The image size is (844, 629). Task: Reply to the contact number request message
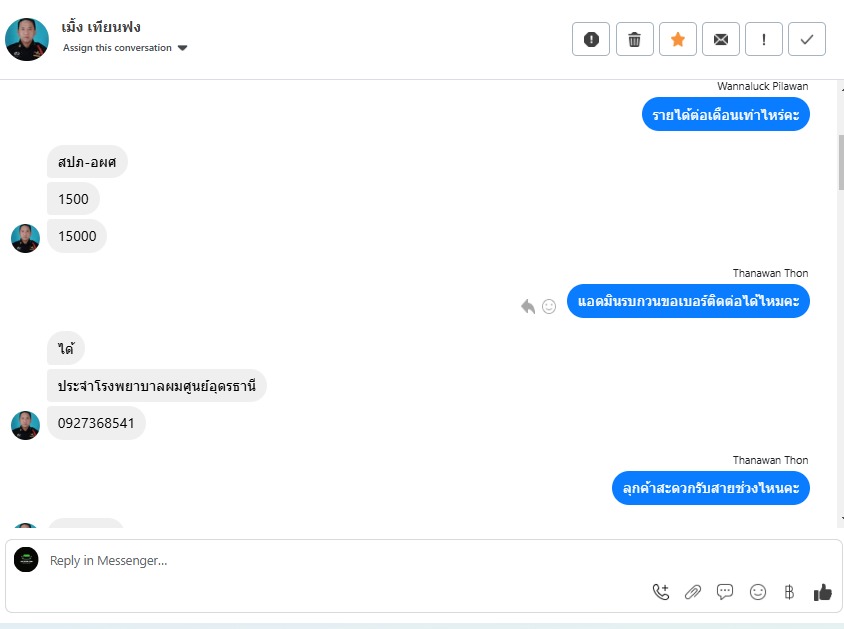[x=528, y=307]
